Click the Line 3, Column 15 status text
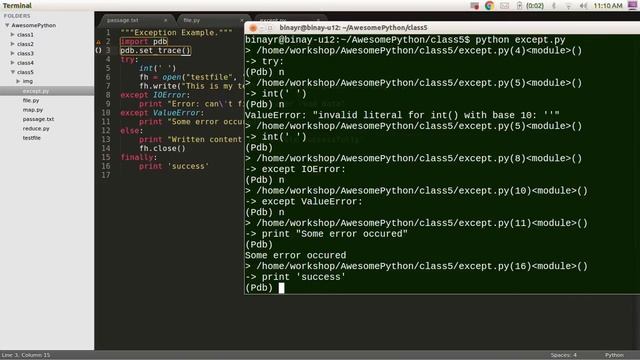The width and height of the screenshot is (640, 360). pyautogui.click(x=26, y=355)
